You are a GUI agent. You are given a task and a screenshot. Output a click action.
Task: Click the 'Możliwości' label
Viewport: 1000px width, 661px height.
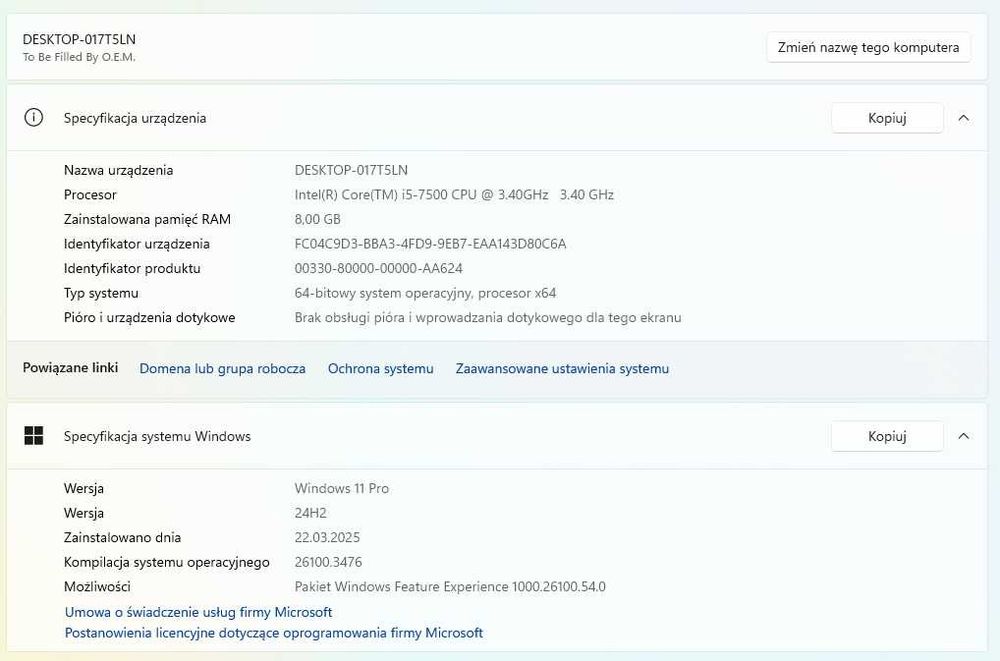[x=97, y=587]
